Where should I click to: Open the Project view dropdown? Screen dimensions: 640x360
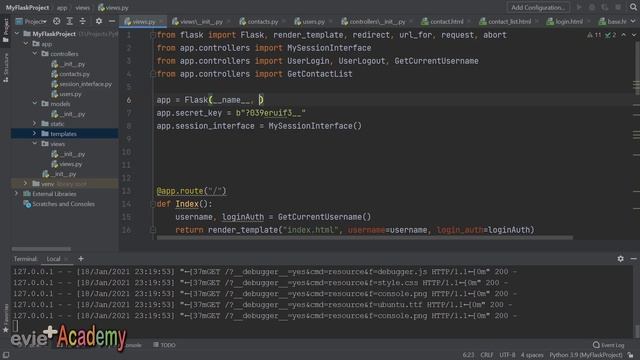pos(31,21)
